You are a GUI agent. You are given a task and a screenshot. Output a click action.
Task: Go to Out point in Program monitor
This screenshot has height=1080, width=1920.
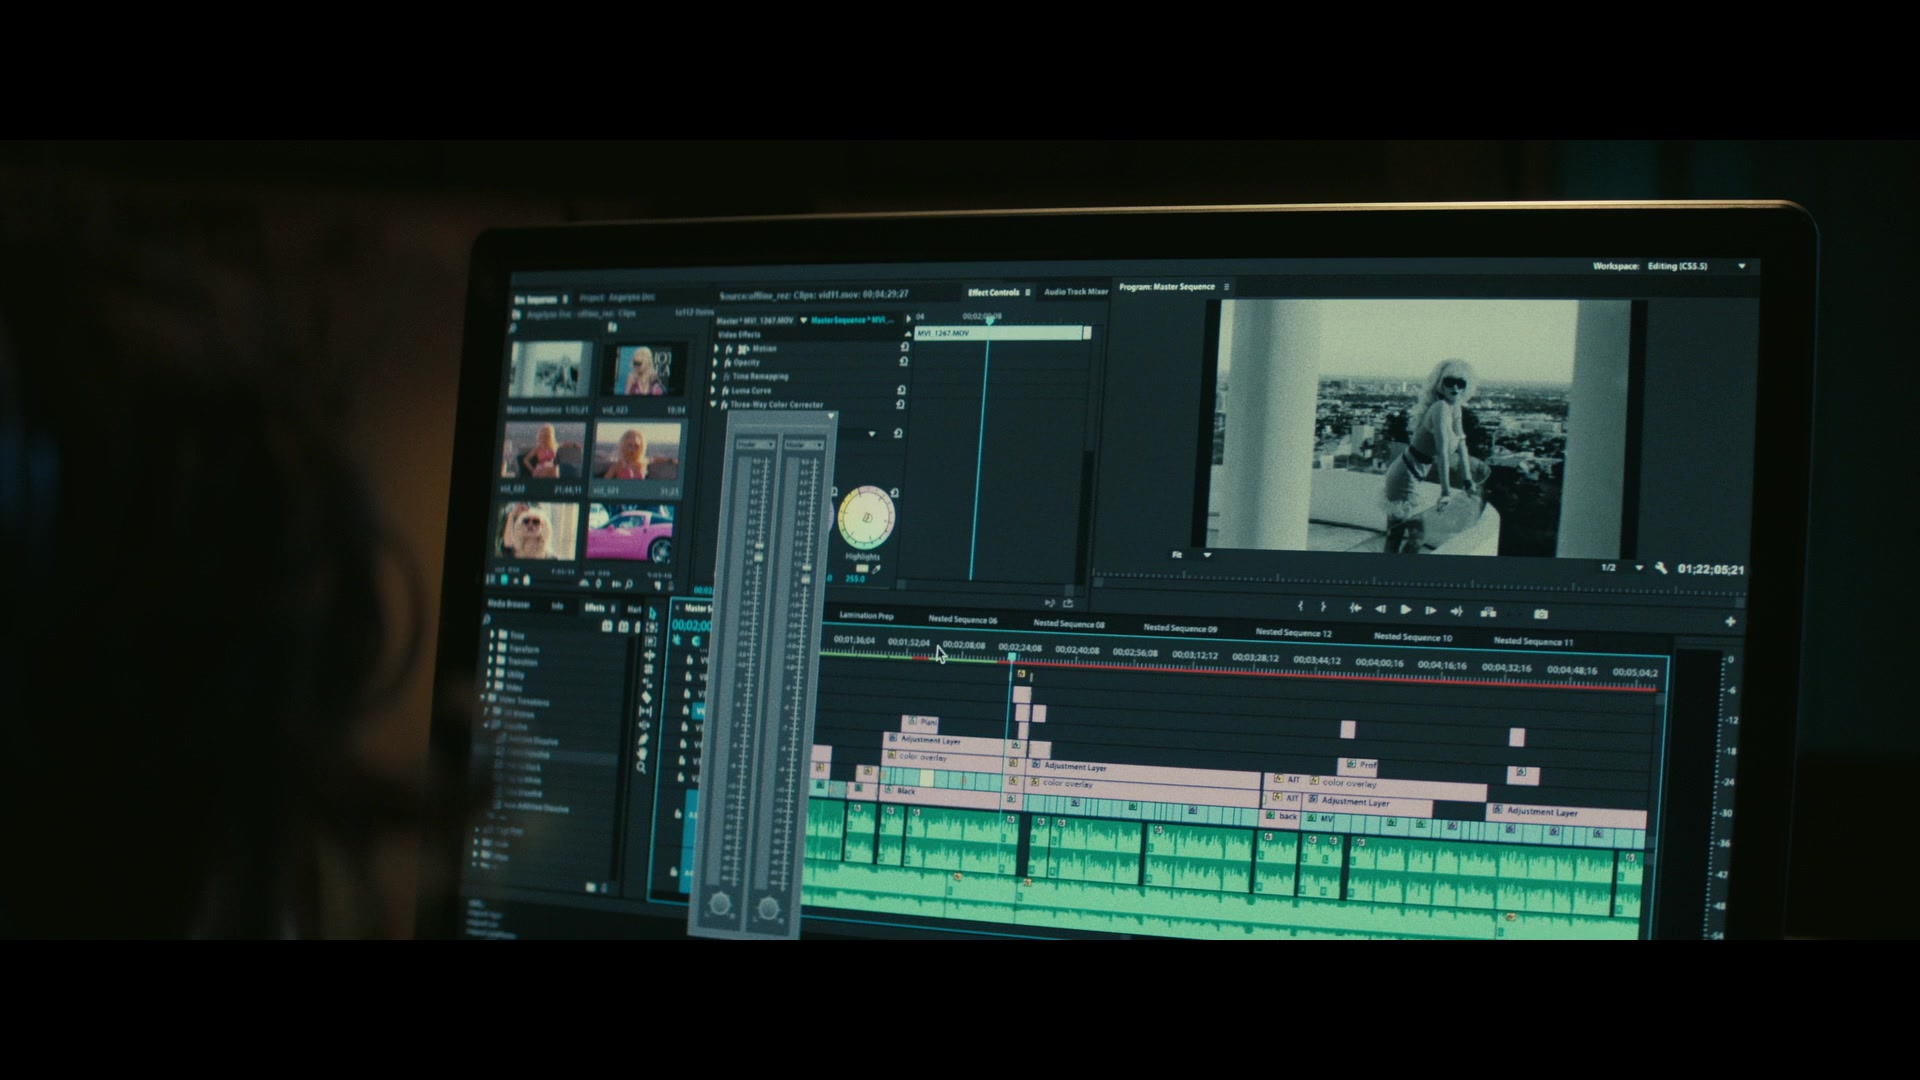[1456, 611]
